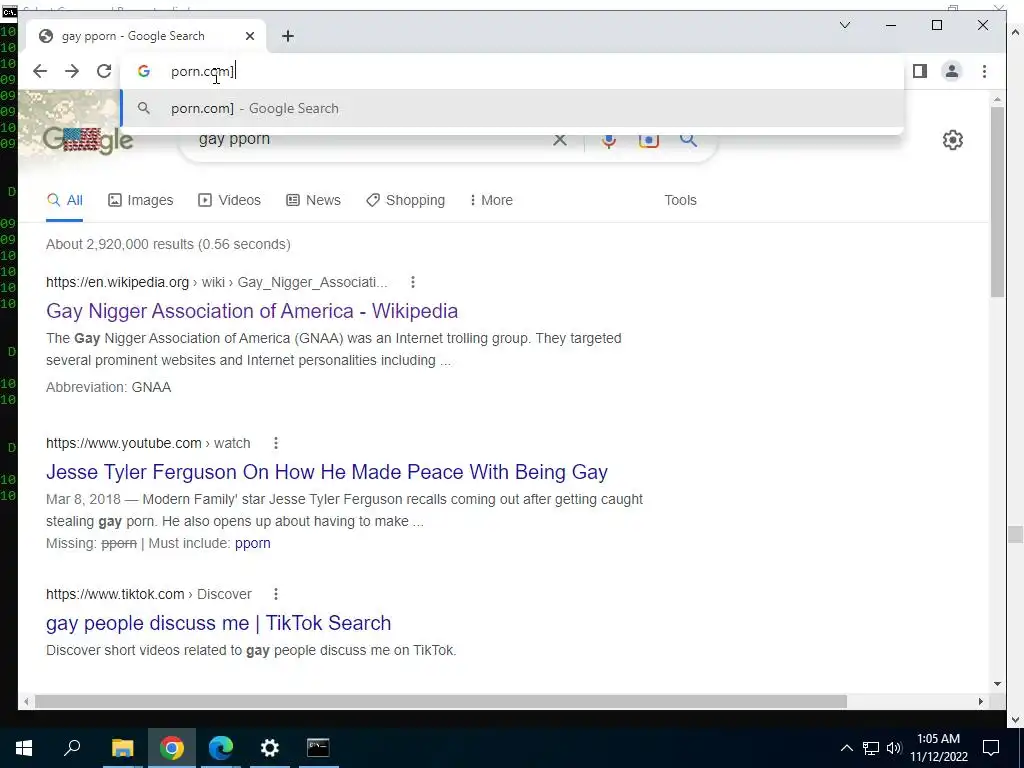
Task: Open the clock showing 1:05 AM
Action: click(x=938, y=748)
